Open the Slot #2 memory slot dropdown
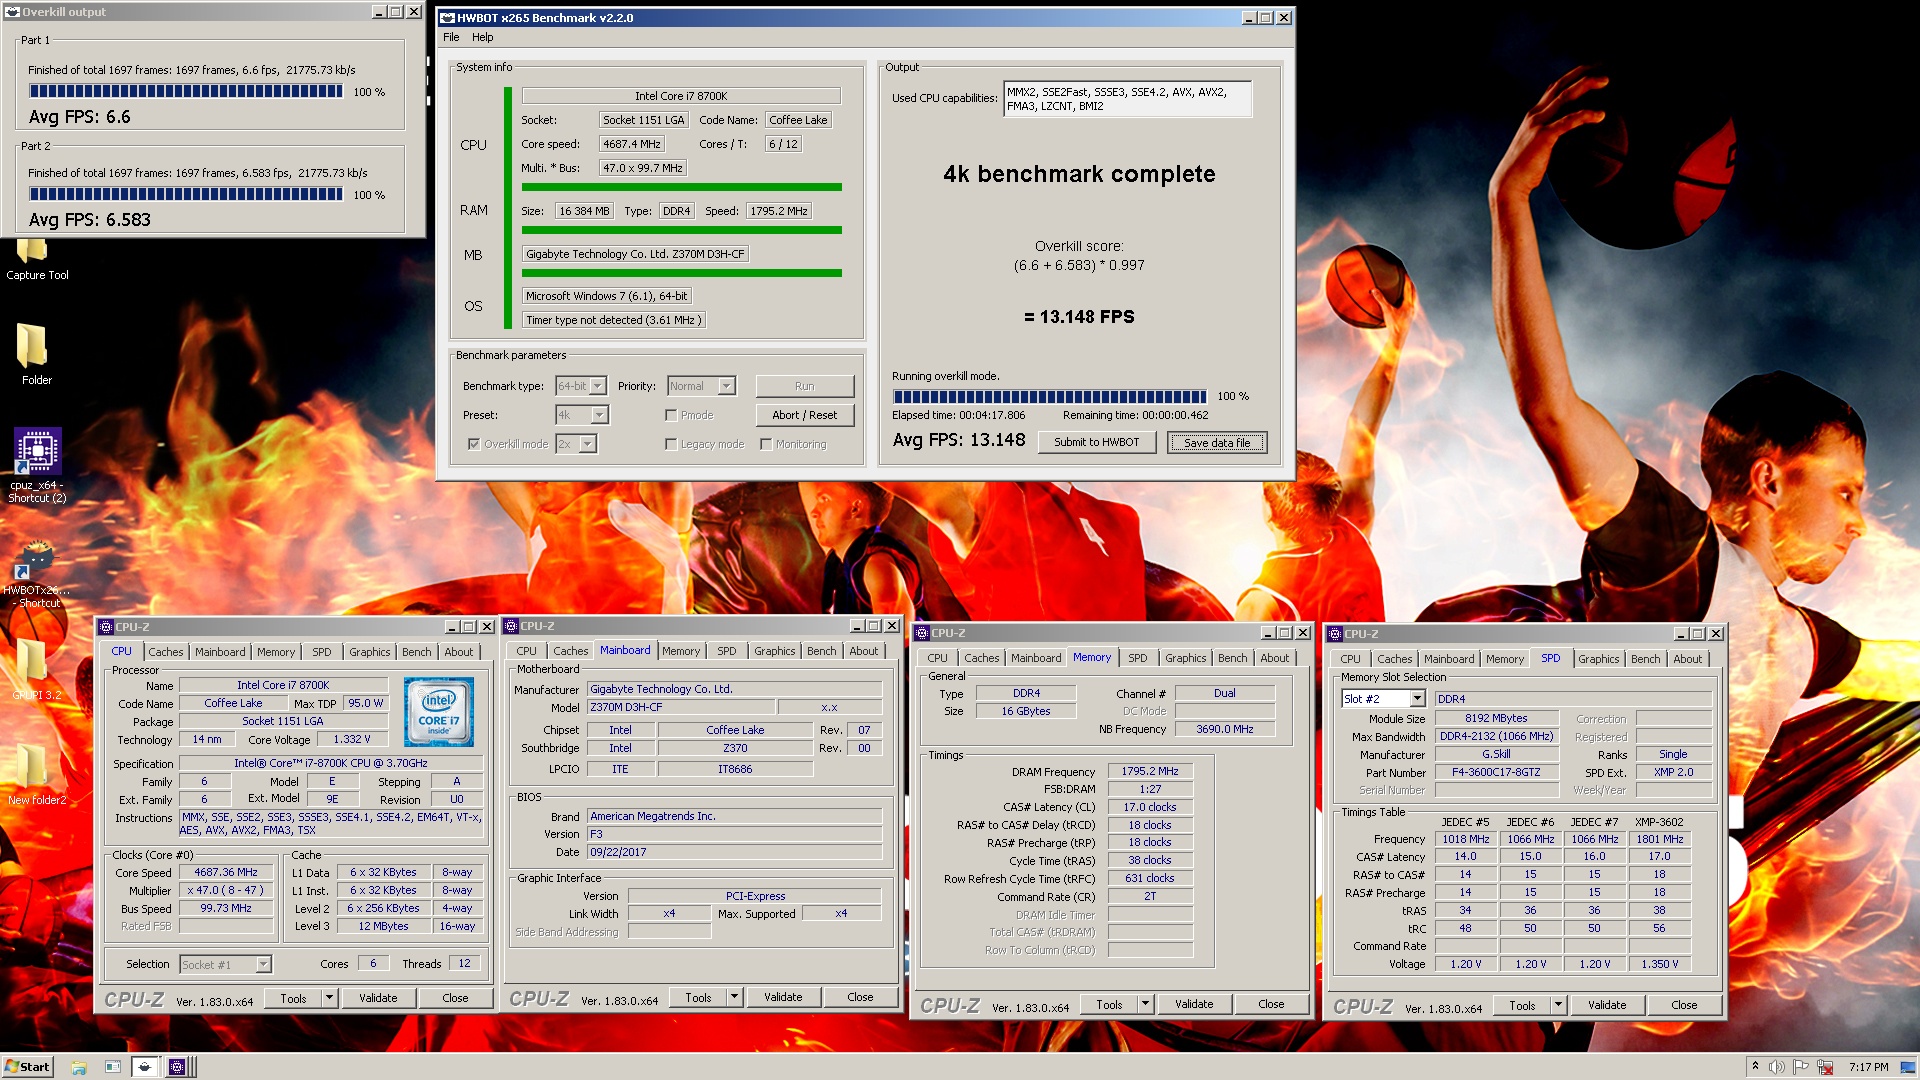This screenshot has width=1920, height=1080. [1417, 699]
